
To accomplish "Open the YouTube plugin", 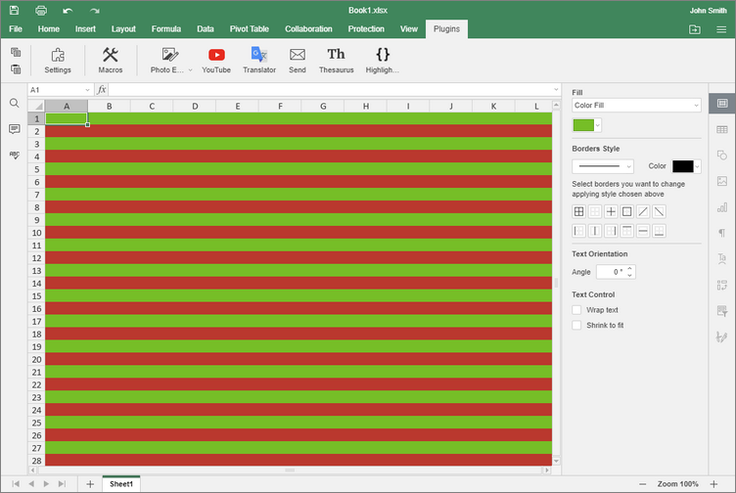I will pos(216,61).
